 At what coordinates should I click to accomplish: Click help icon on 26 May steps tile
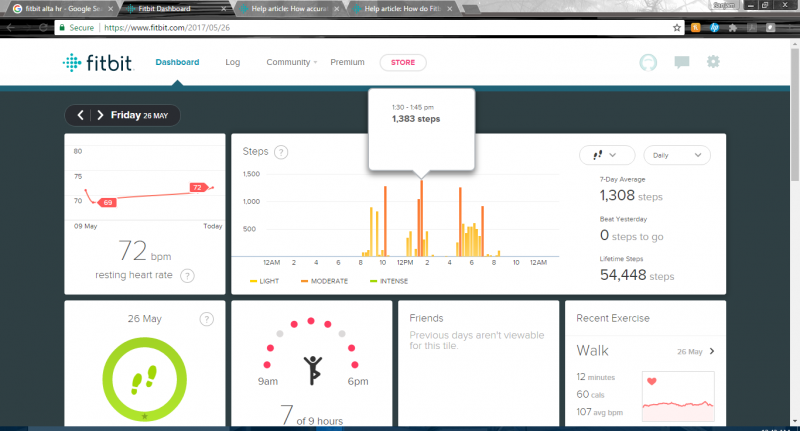click(x=206, y=319)
